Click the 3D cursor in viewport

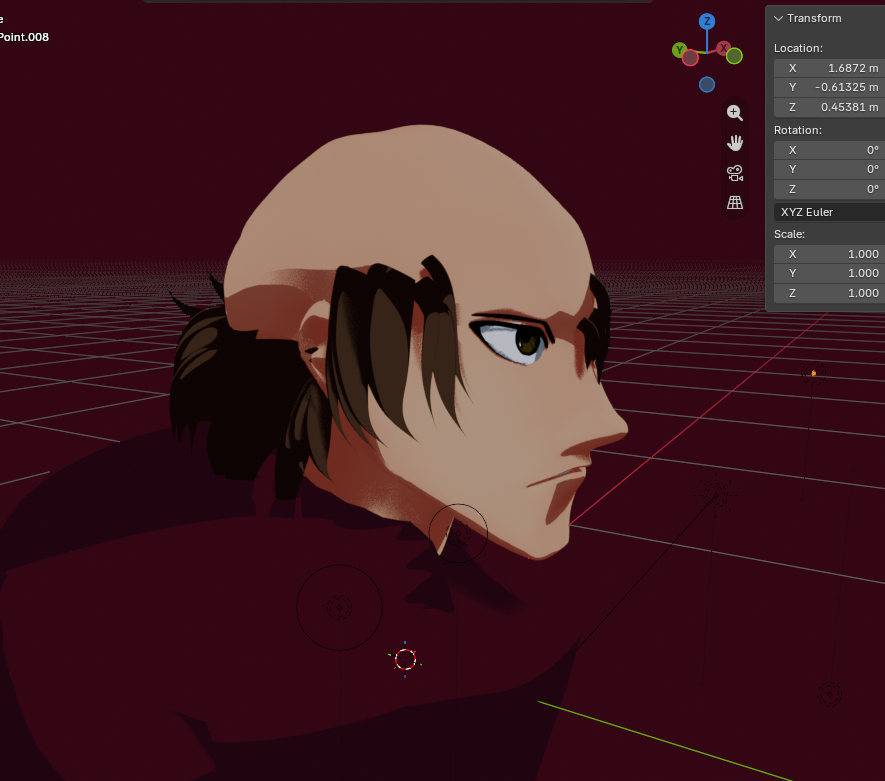click(405, 659)
